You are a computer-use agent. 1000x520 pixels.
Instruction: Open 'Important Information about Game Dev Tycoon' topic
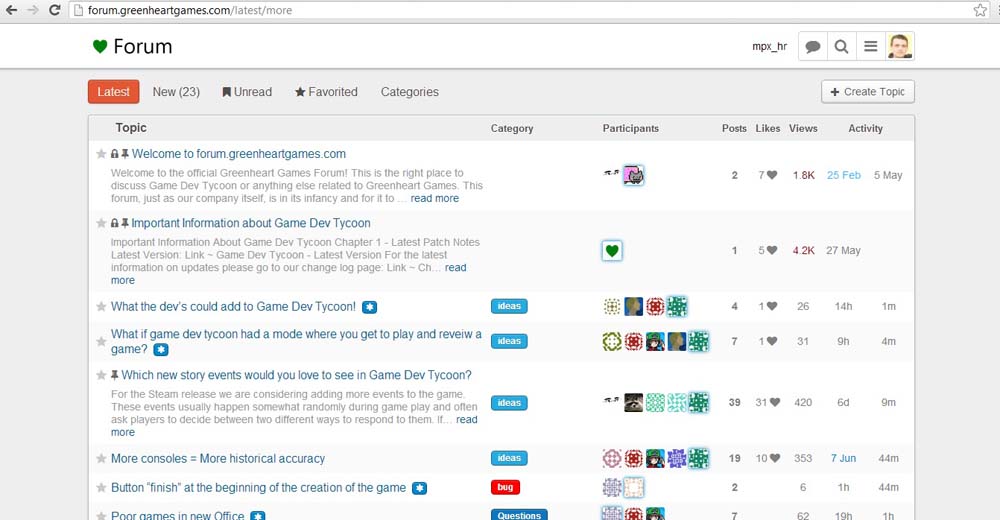[x=250, y=223]
